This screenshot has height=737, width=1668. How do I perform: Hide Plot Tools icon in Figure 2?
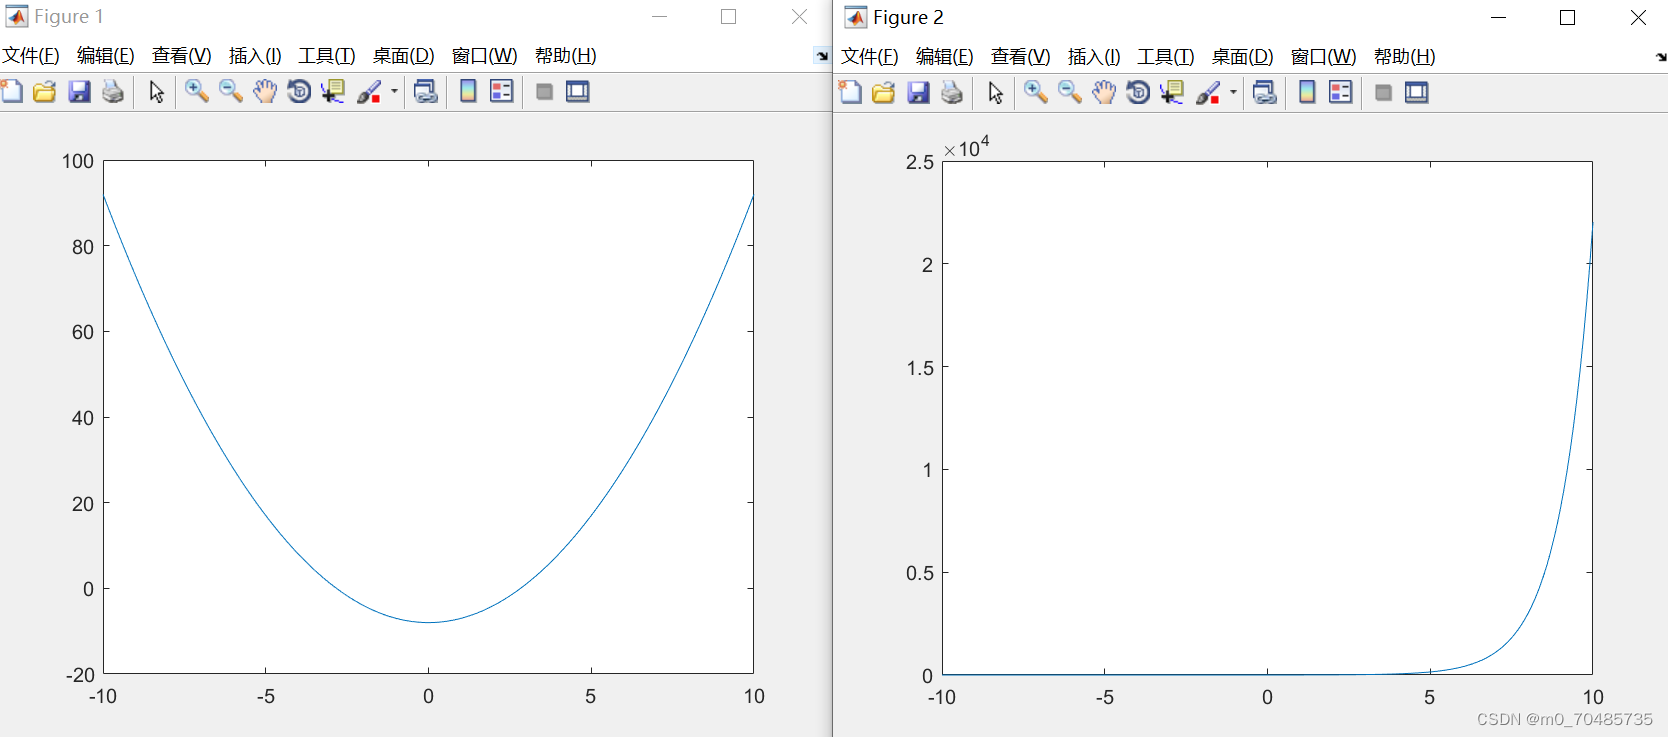point(1383,93)
